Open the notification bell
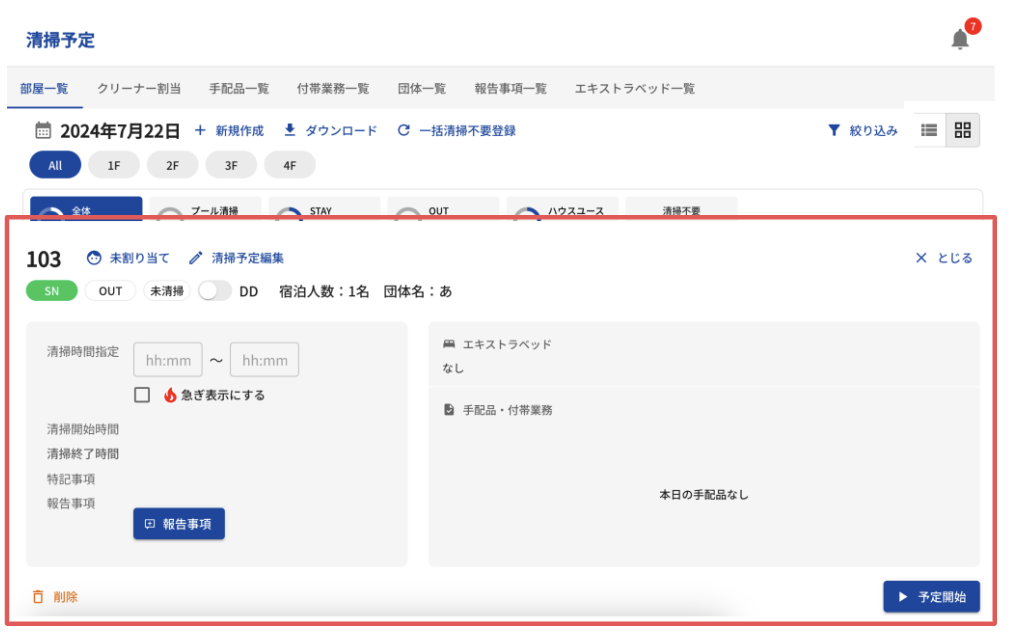1012x632 pixels. pos(960,39)
